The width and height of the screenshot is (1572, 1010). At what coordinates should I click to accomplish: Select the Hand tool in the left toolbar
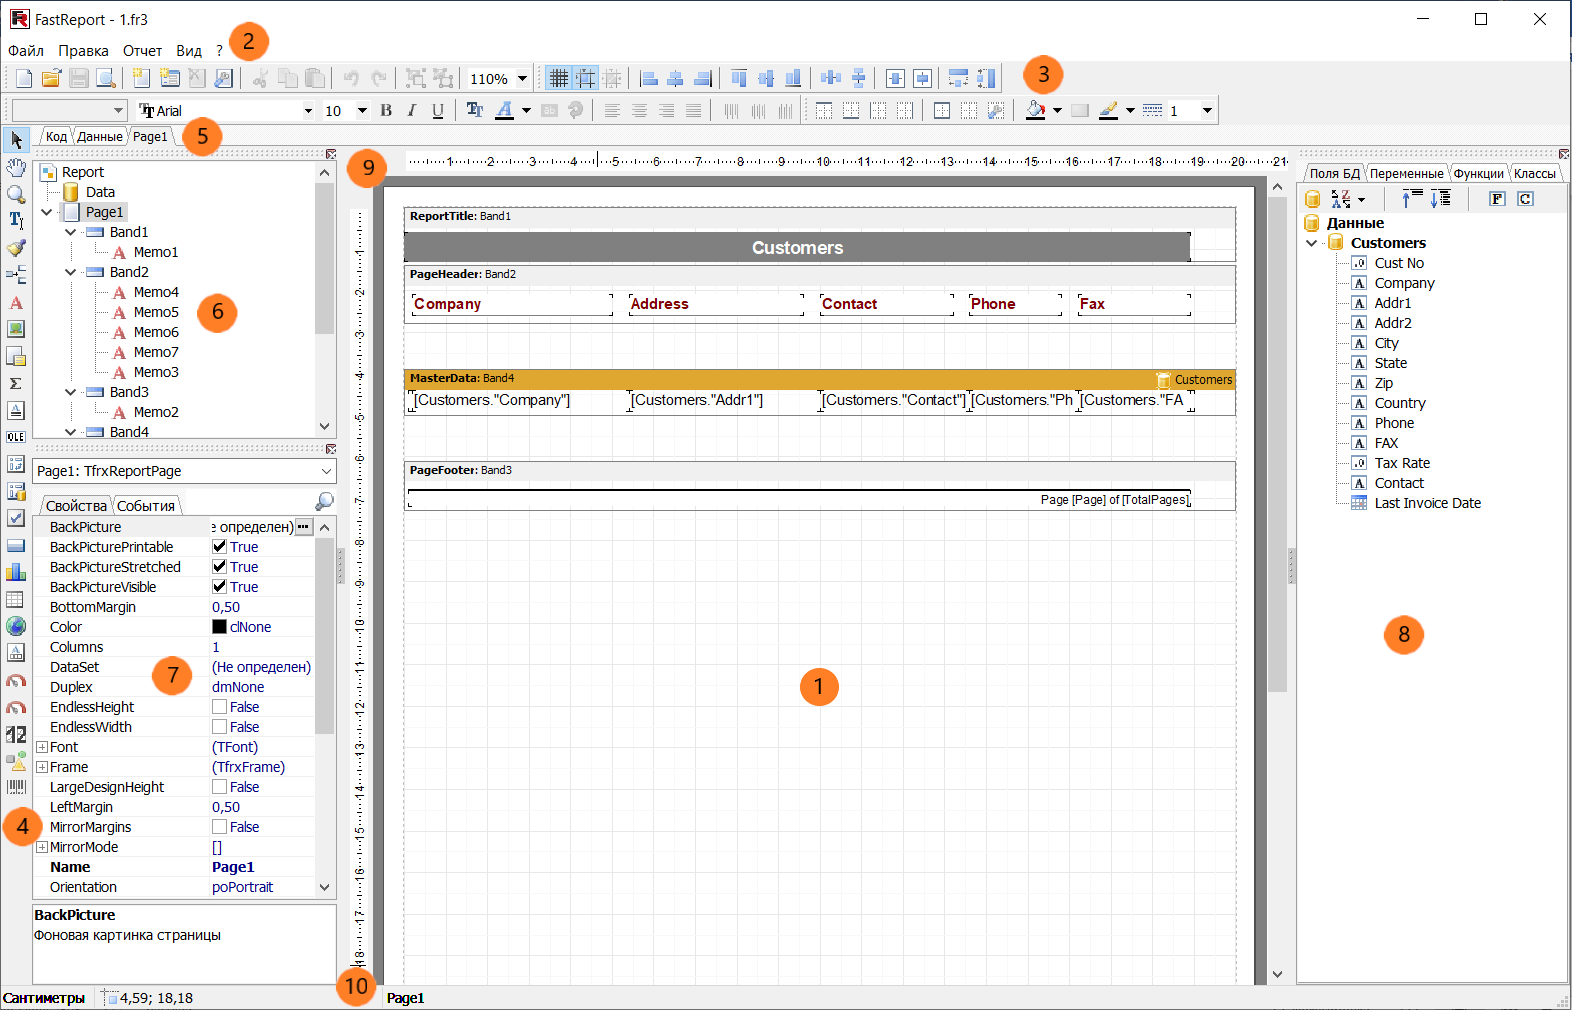pos(16,167)
